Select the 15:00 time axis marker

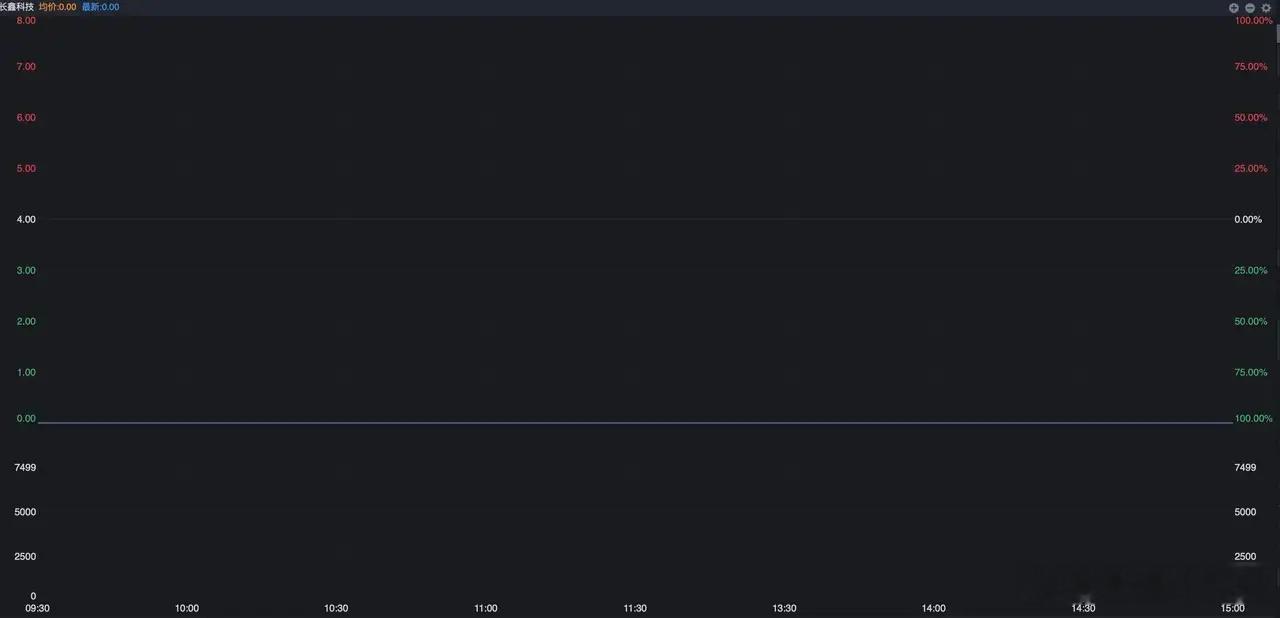pos(1233,608)
